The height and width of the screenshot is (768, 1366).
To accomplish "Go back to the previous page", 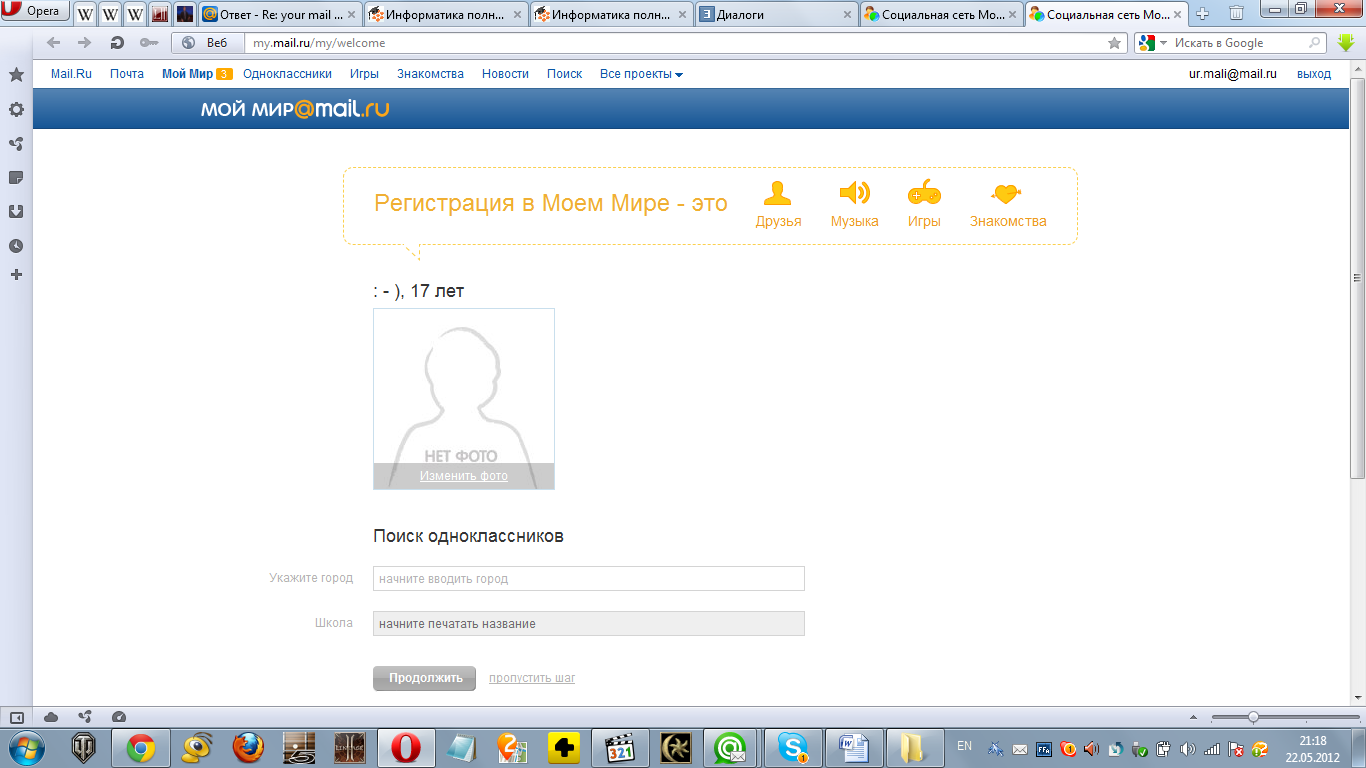I will [x=53, y=43].
